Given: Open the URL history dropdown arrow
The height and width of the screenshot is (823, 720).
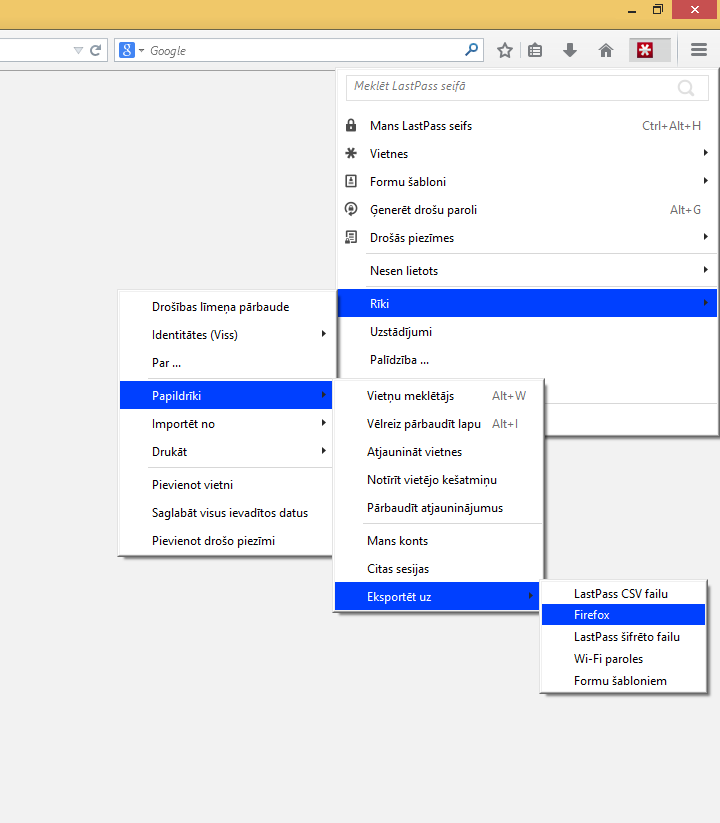Looking at the screenshot, I should [78, 50].
